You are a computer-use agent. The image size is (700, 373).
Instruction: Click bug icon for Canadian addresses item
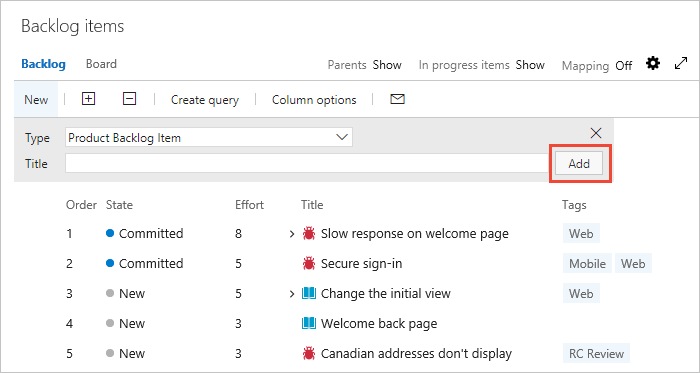coord(308,353)
